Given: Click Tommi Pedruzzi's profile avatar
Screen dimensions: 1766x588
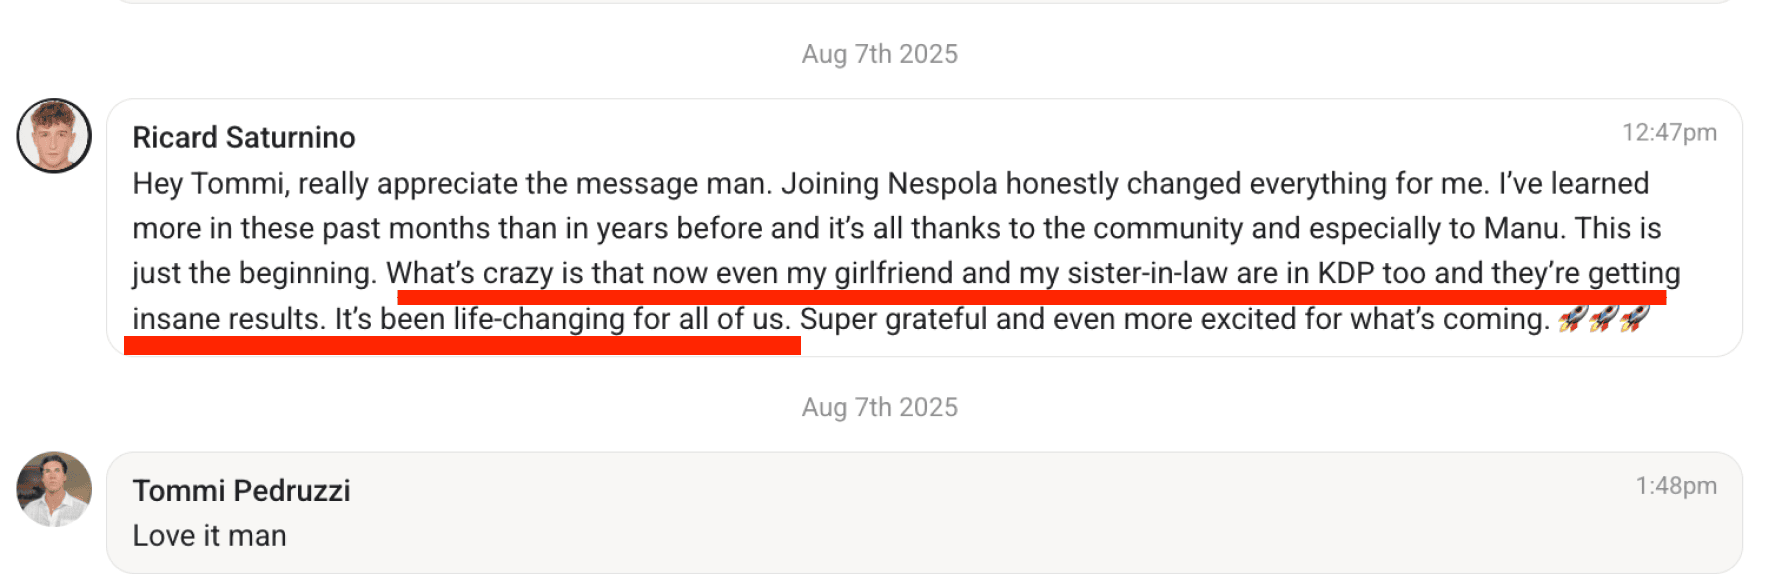Looking at the screenshot, I should click(x=54, y=489).
